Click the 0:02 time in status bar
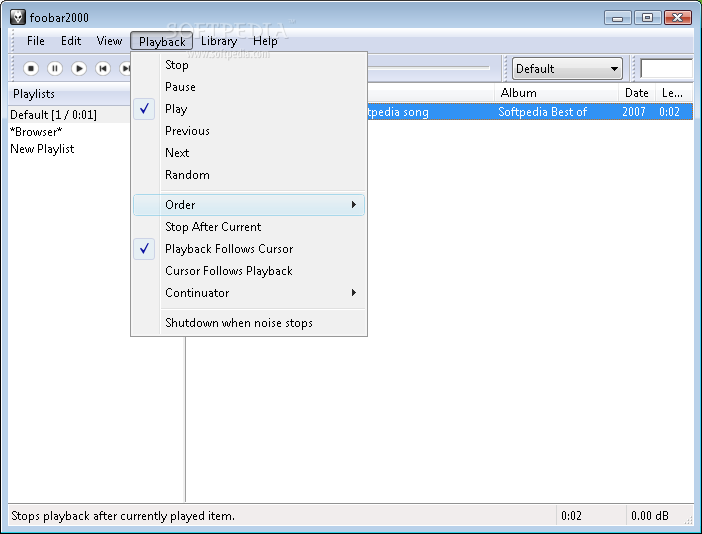Screen dimensions: 702x534 tap(571, 516)
